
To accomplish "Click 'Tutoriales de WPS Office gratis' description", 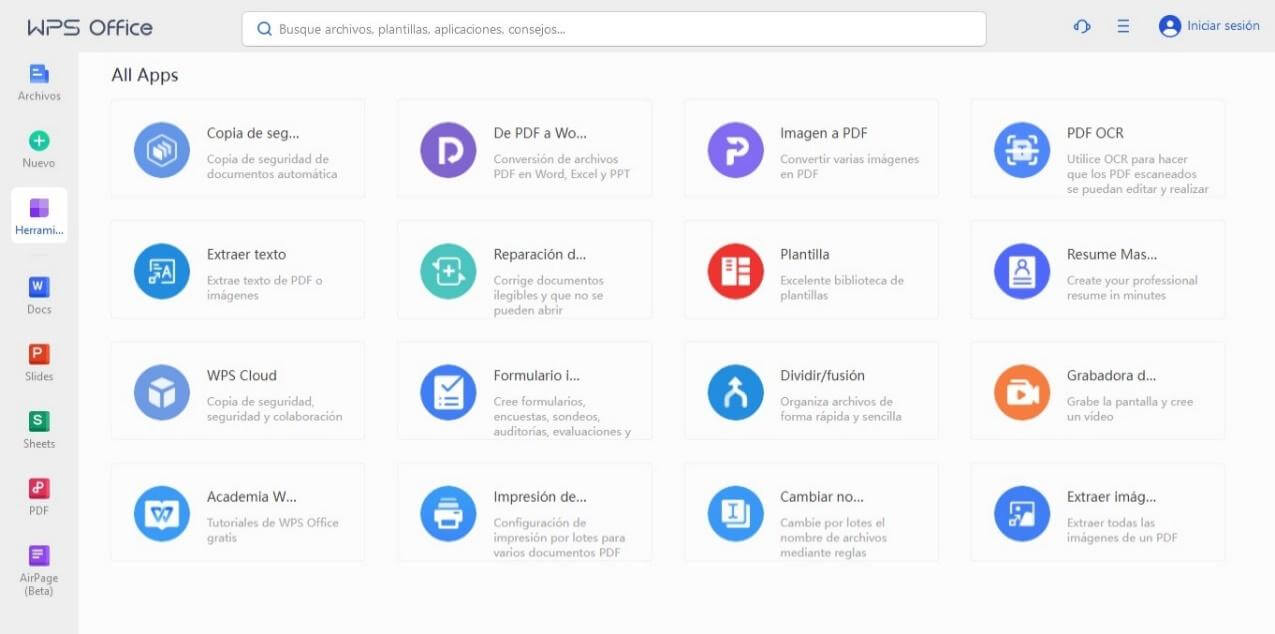I will tap(273, 530).
